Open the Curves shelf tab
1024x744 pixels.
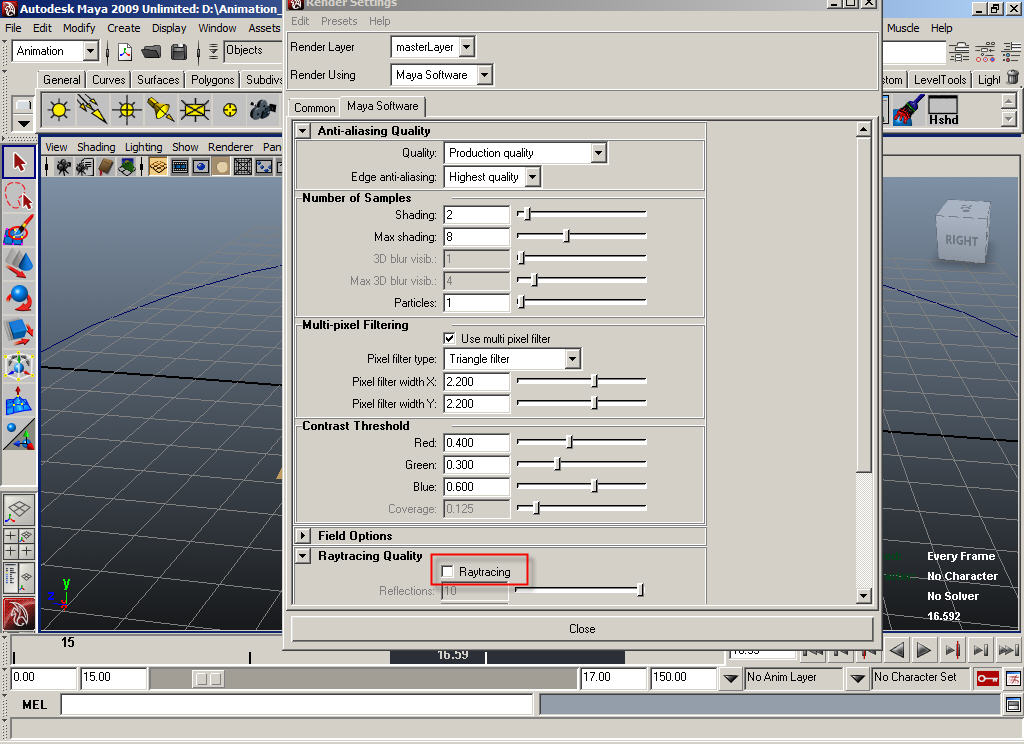(x=108, y=80)
